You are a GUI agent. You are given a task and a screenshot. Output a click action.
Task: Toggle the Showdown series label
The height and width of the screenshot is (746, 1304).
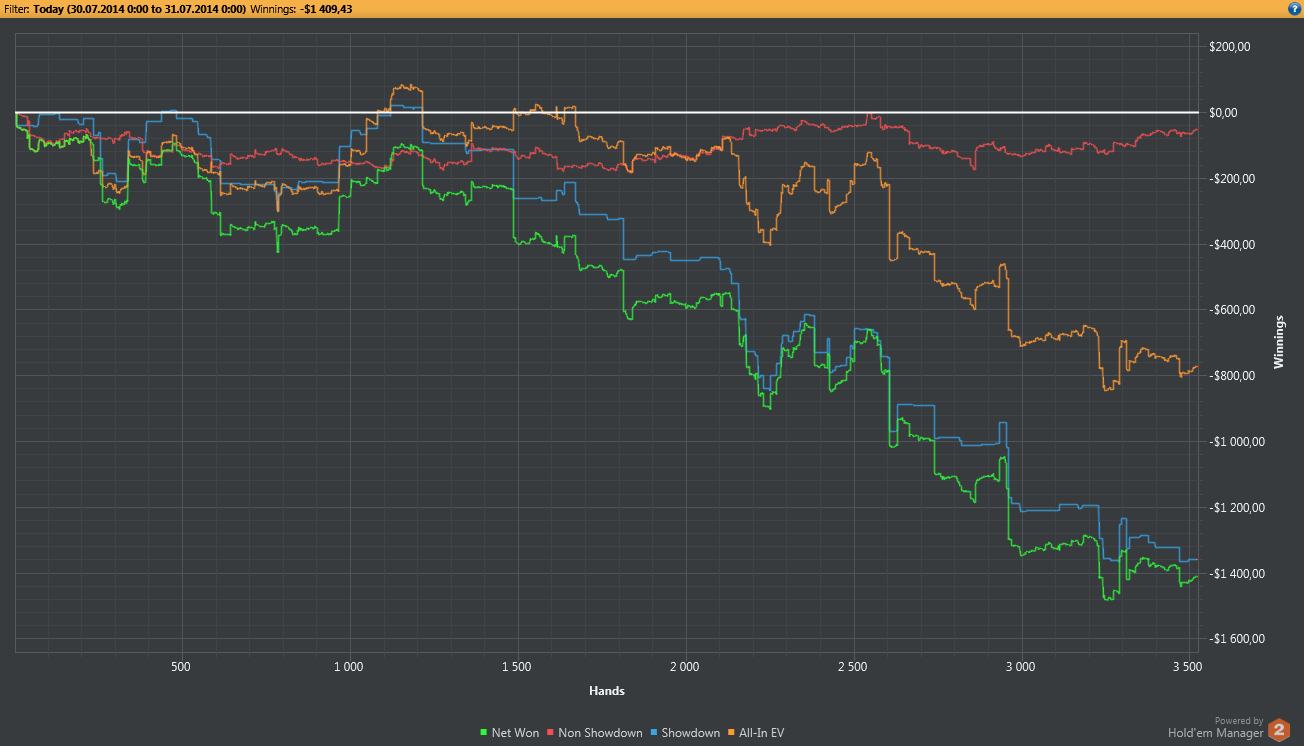pyautogui.click(x=691, y=733)
